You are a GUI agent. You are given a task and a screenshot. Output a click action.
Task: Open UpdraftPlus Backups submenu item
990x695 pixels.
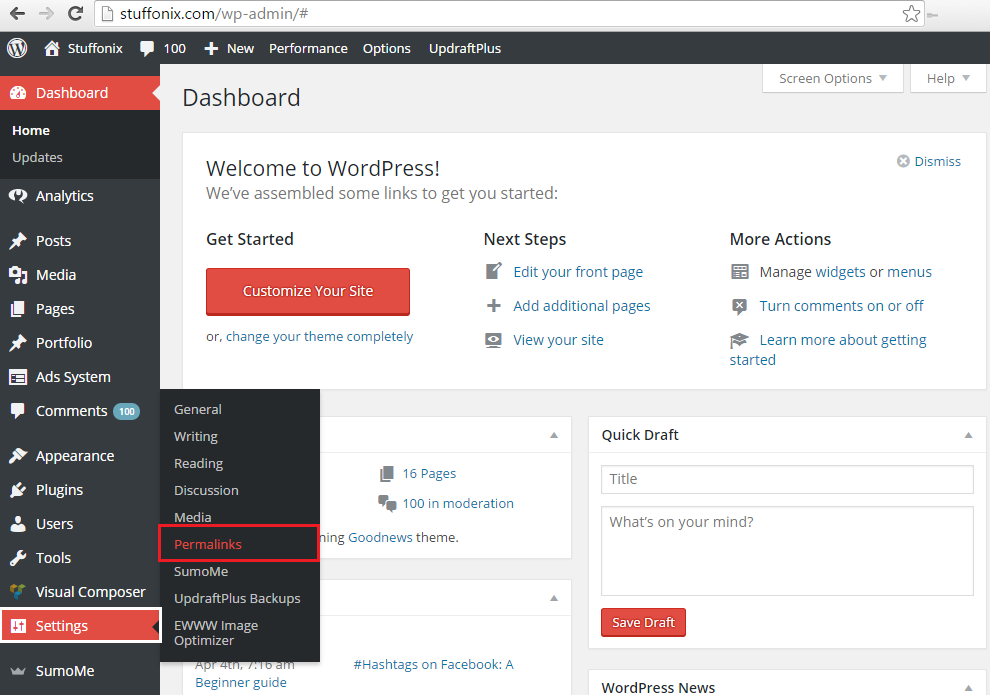[x=237, y=598]
